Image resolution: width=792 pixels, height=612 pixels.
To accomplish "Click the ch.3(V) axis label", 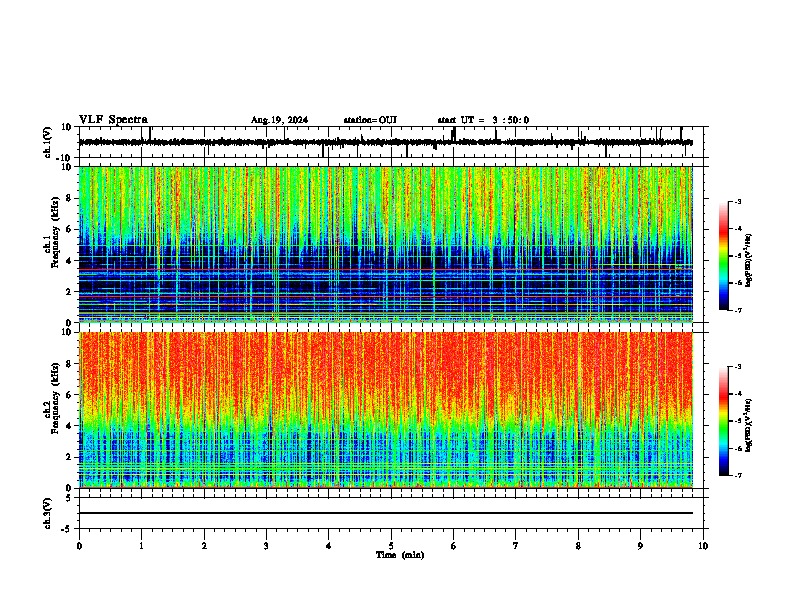I will coord(48,513).
